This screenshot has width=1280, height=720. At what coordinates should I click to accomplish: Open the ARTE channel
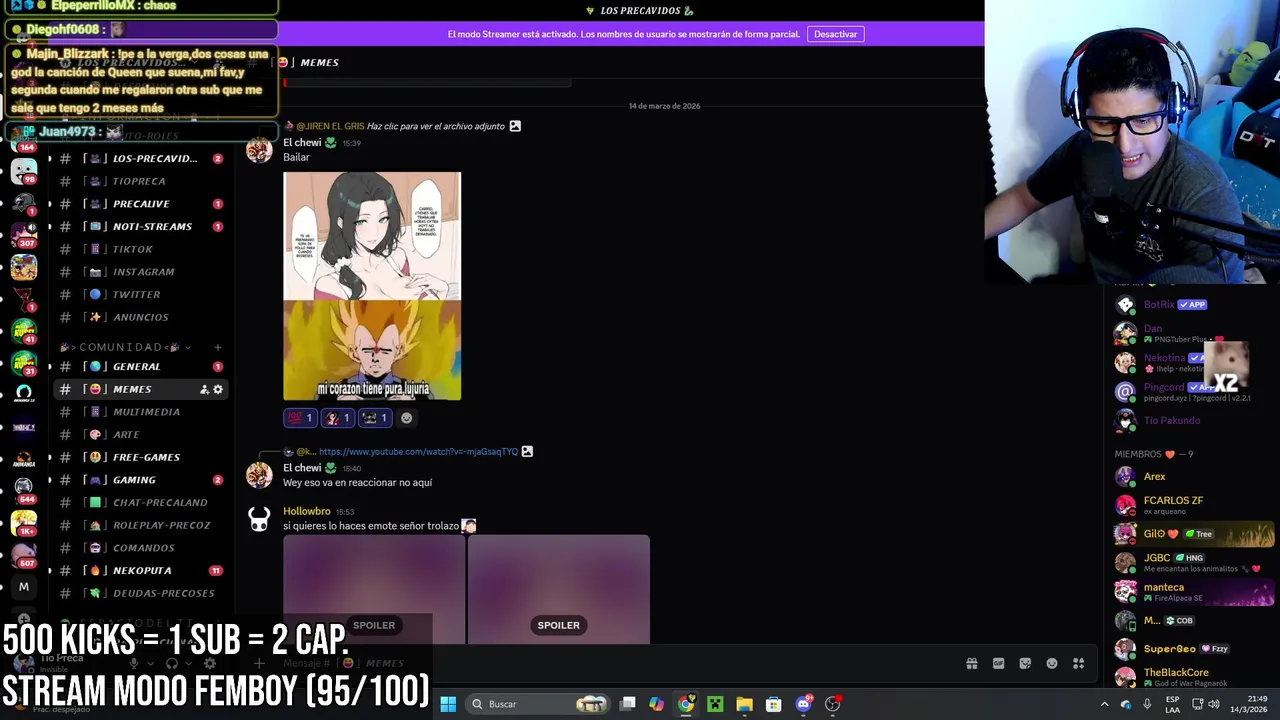coord(141,434)
